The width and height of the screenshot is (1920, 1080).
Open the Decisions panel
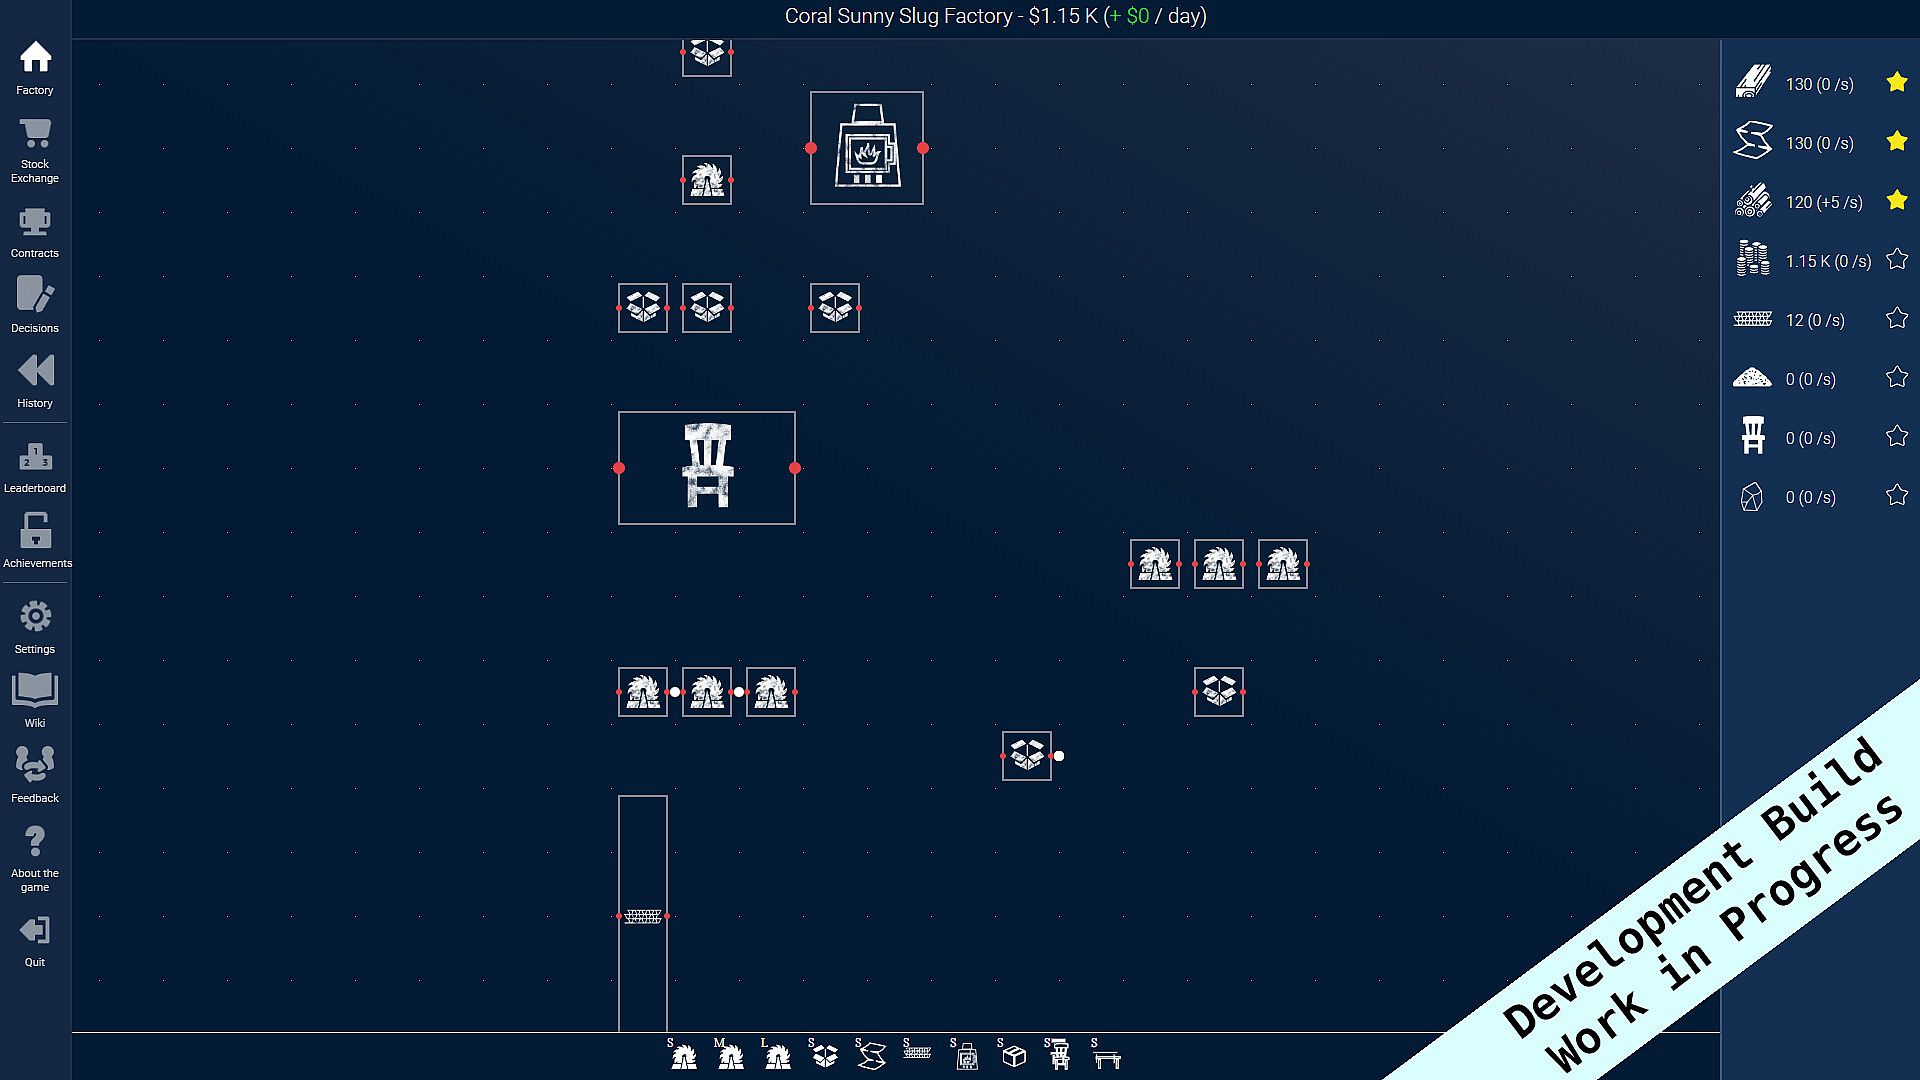click(x=35, y=305)
